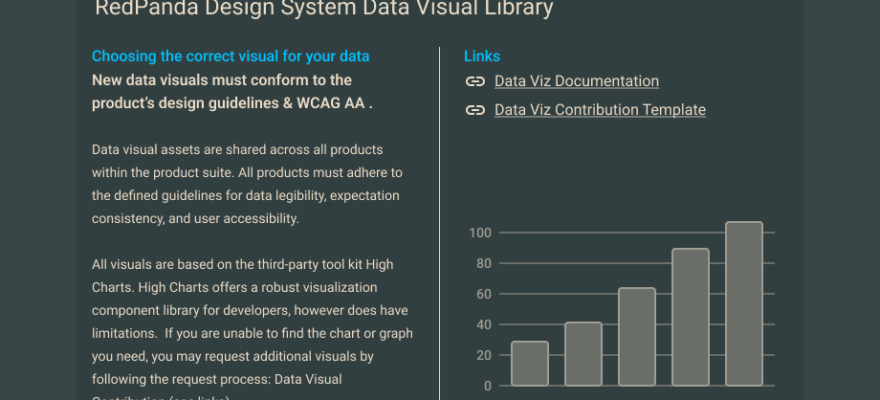Select the second bar in the bar chart
This screenshot has height=400, width=880.
(583, 354)
